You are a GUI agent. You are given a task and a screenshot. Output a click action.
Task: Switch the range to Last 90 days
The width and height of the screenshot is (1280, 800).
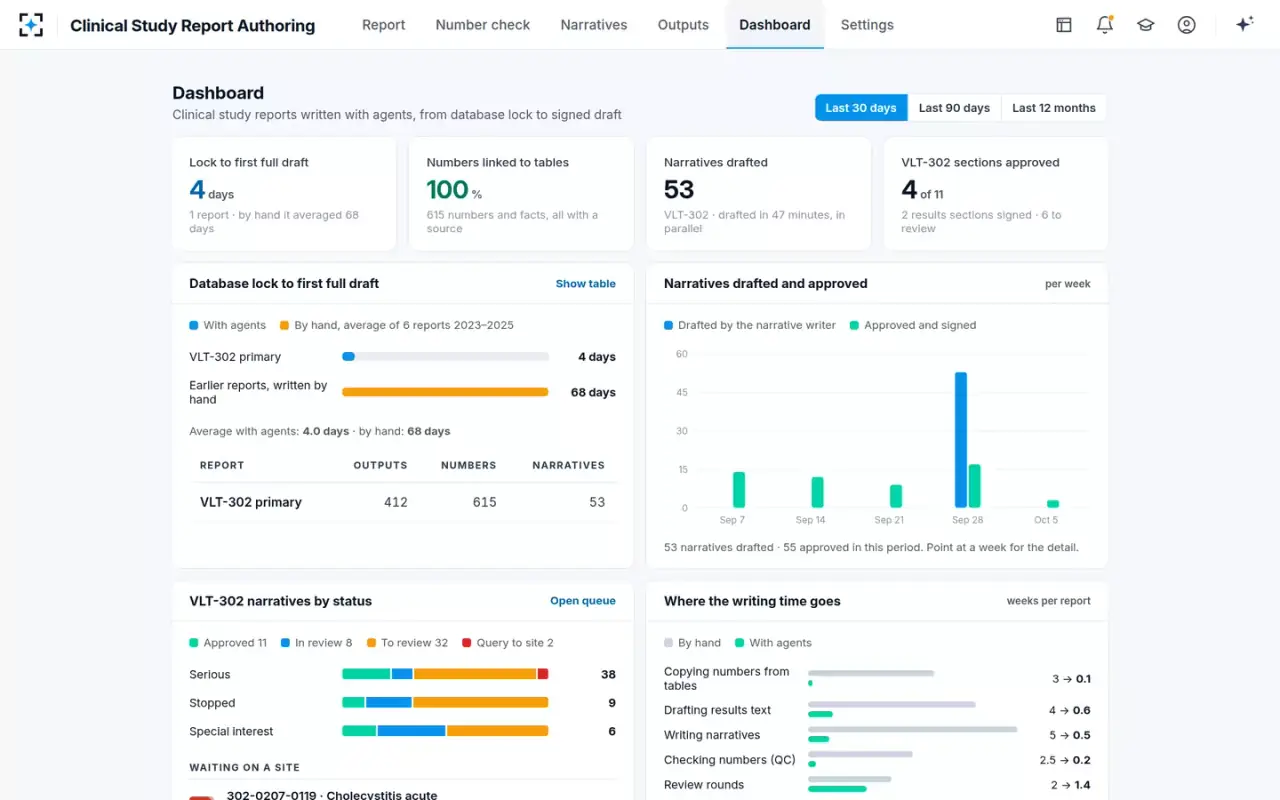click(954, 108)
